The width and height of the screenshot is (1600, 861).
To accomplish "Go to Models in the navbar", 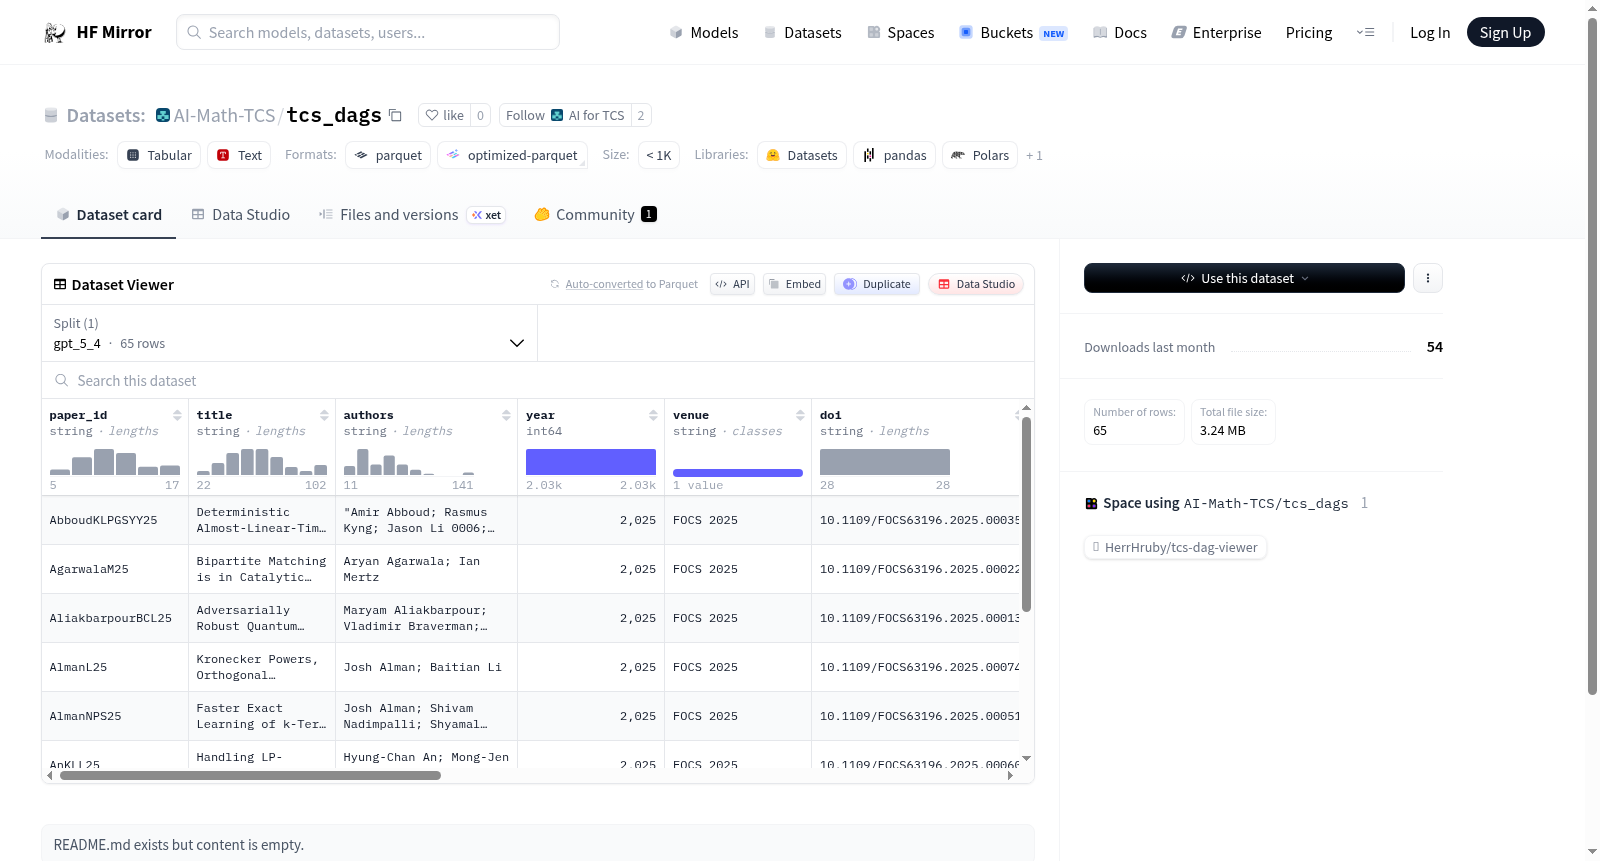I will coord(704,32).
